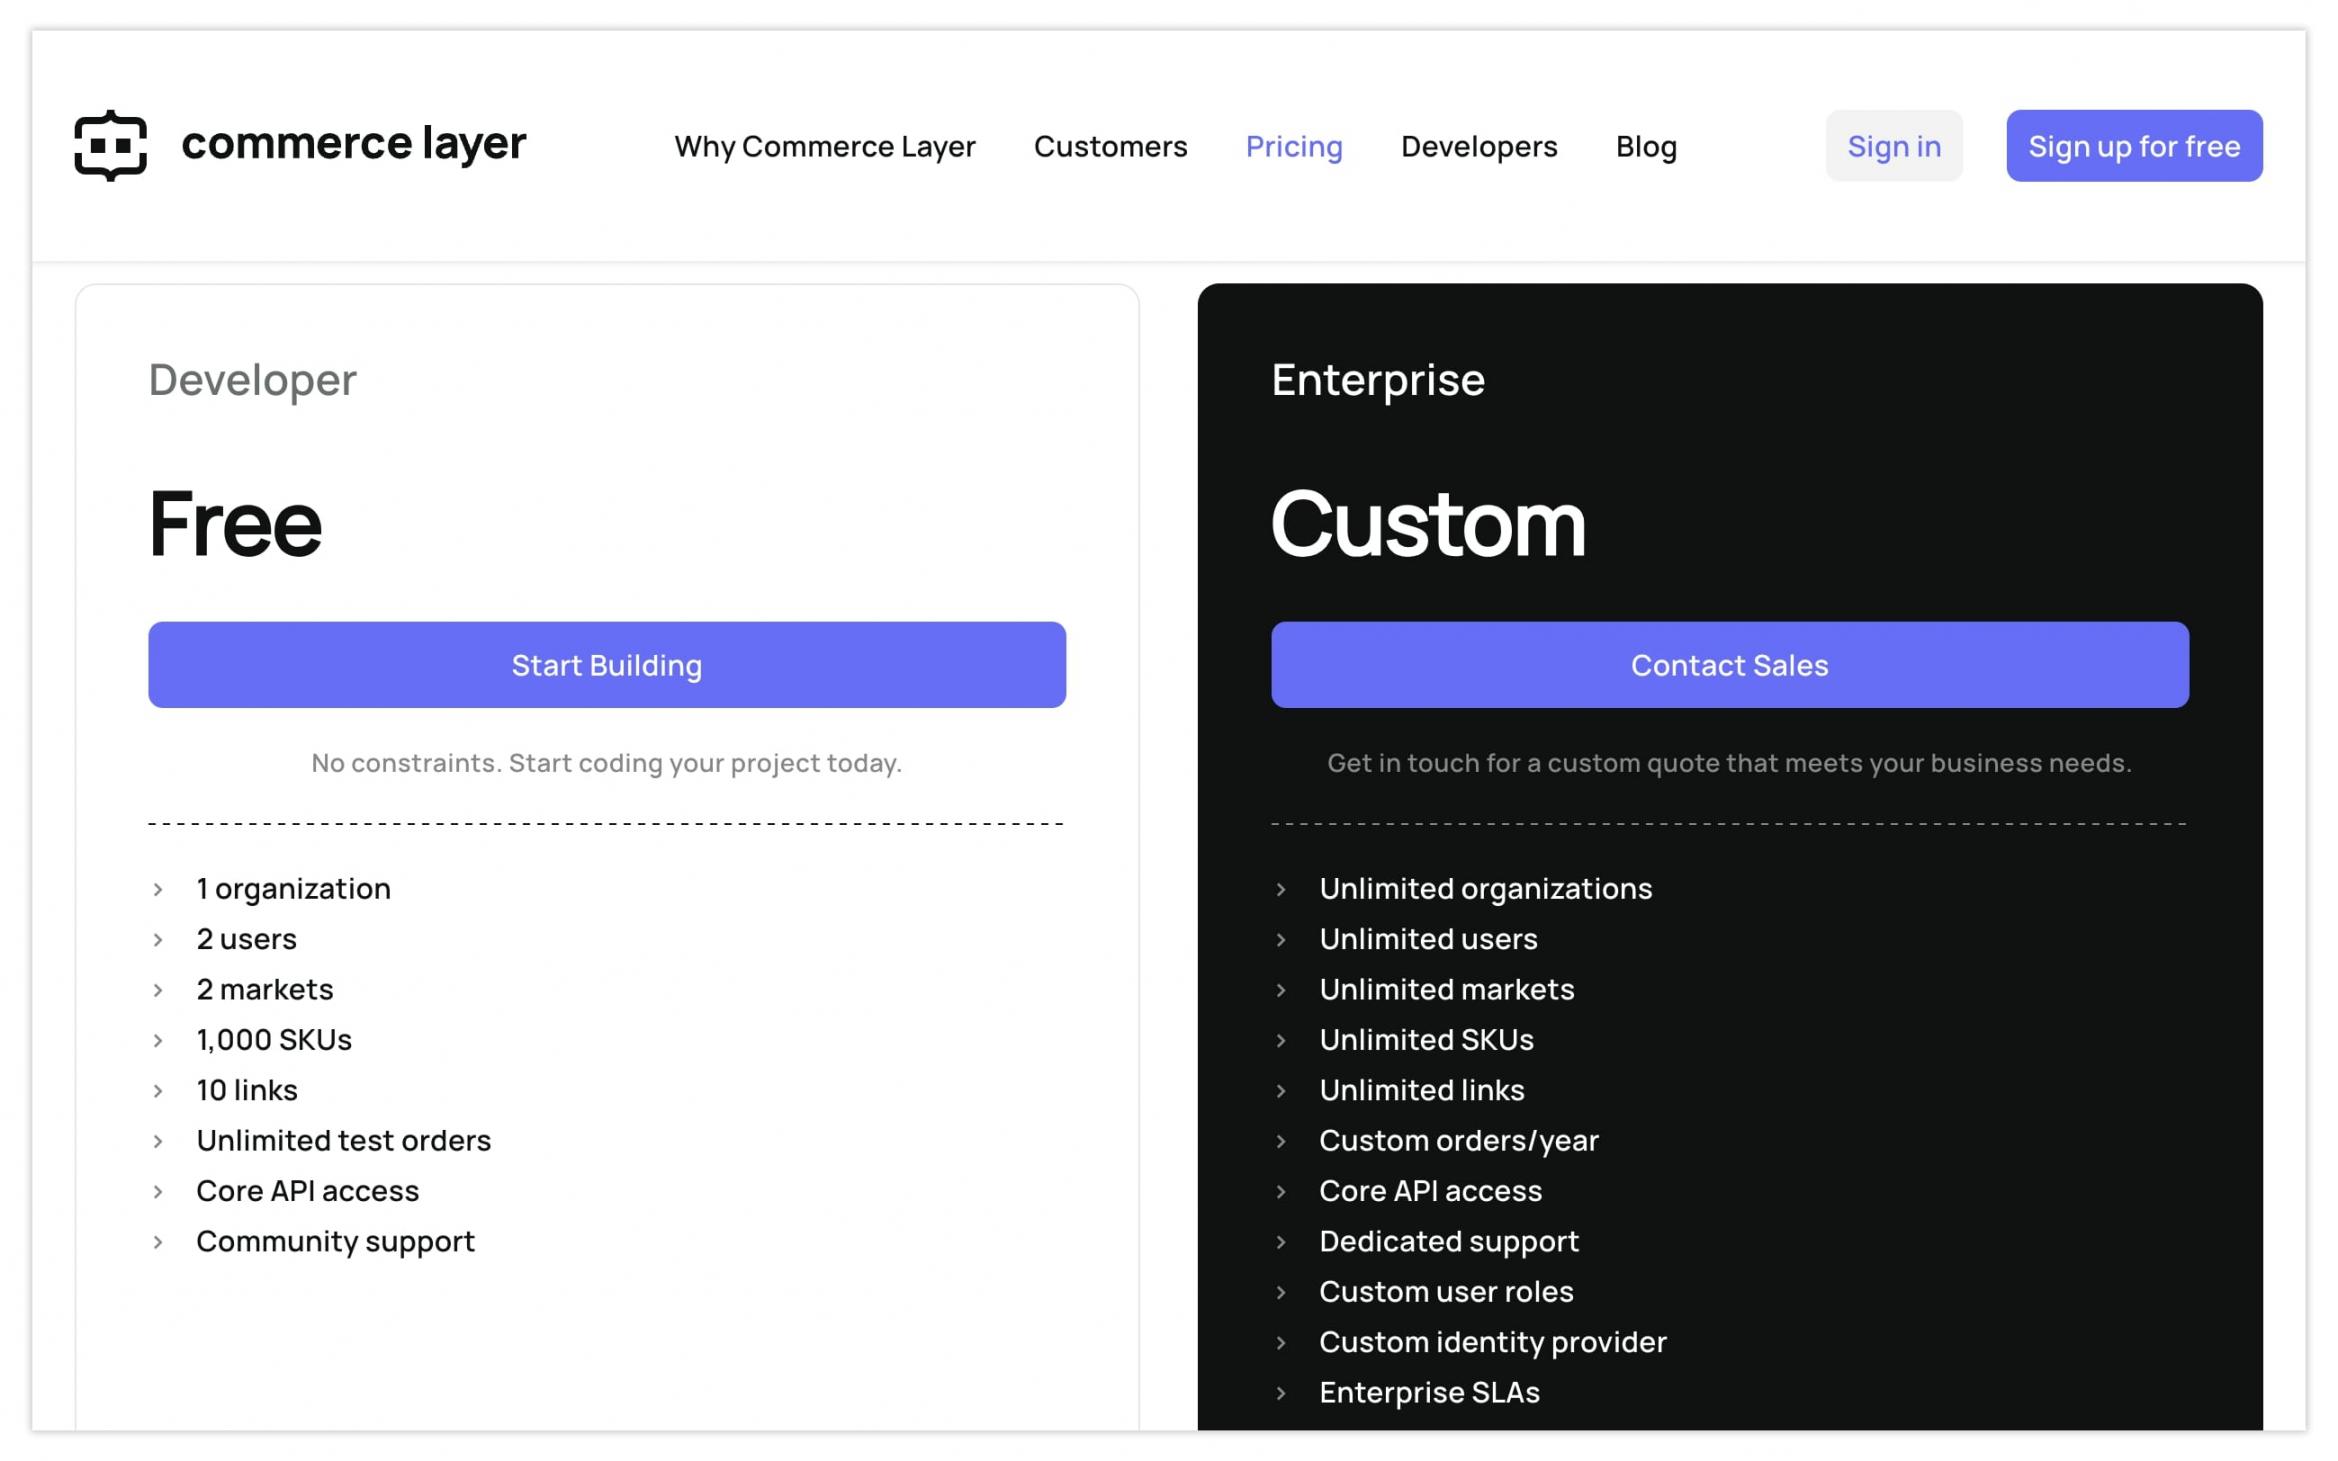This screenshot has width=2338, height=1461.
Task: Click Sign up for free
Action: coord(2134,146)
